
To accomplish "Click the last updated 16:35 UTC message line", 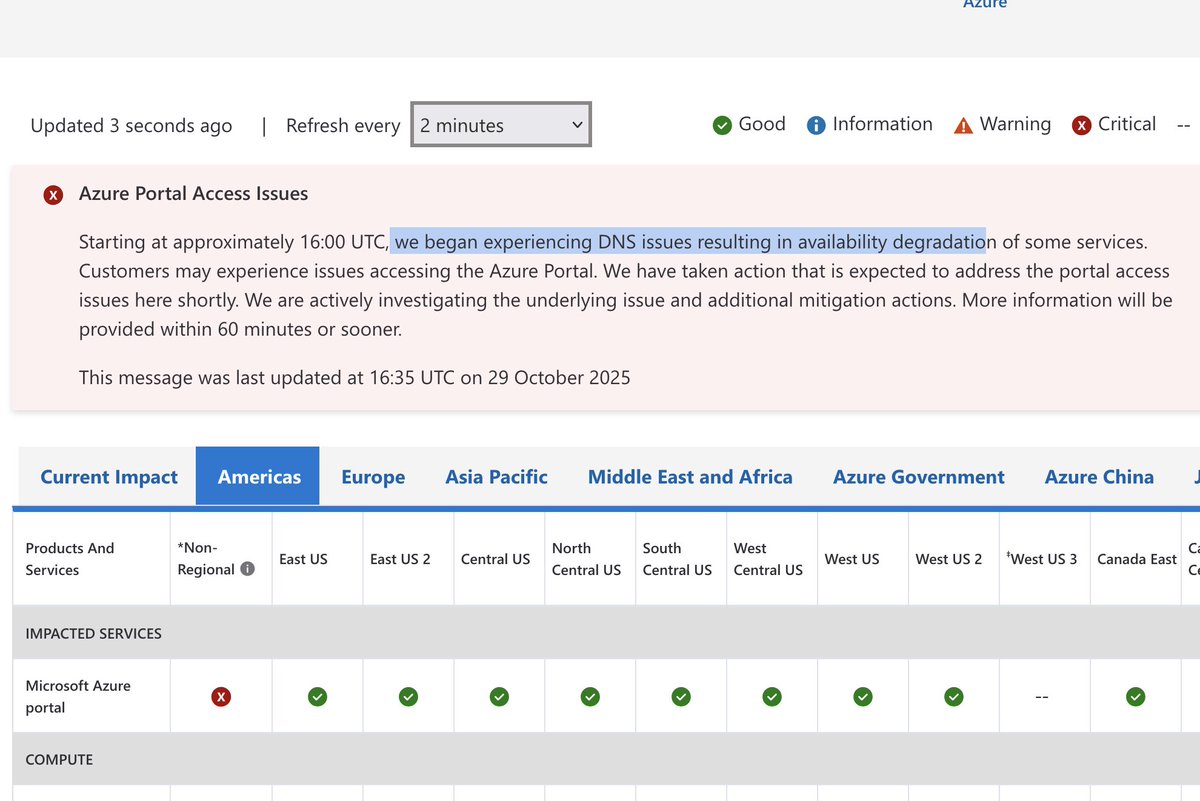I will tap(355, 378).
